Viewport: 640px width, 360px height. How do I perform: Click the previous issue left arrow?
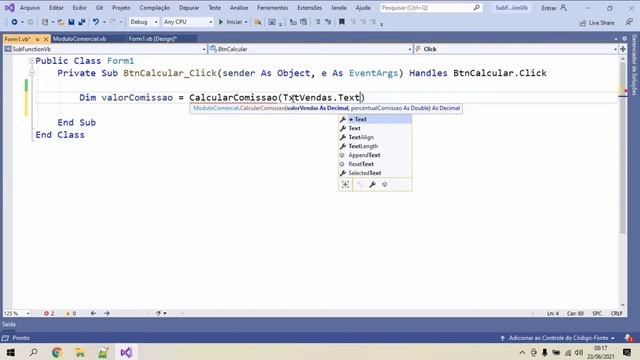[93, 313]
